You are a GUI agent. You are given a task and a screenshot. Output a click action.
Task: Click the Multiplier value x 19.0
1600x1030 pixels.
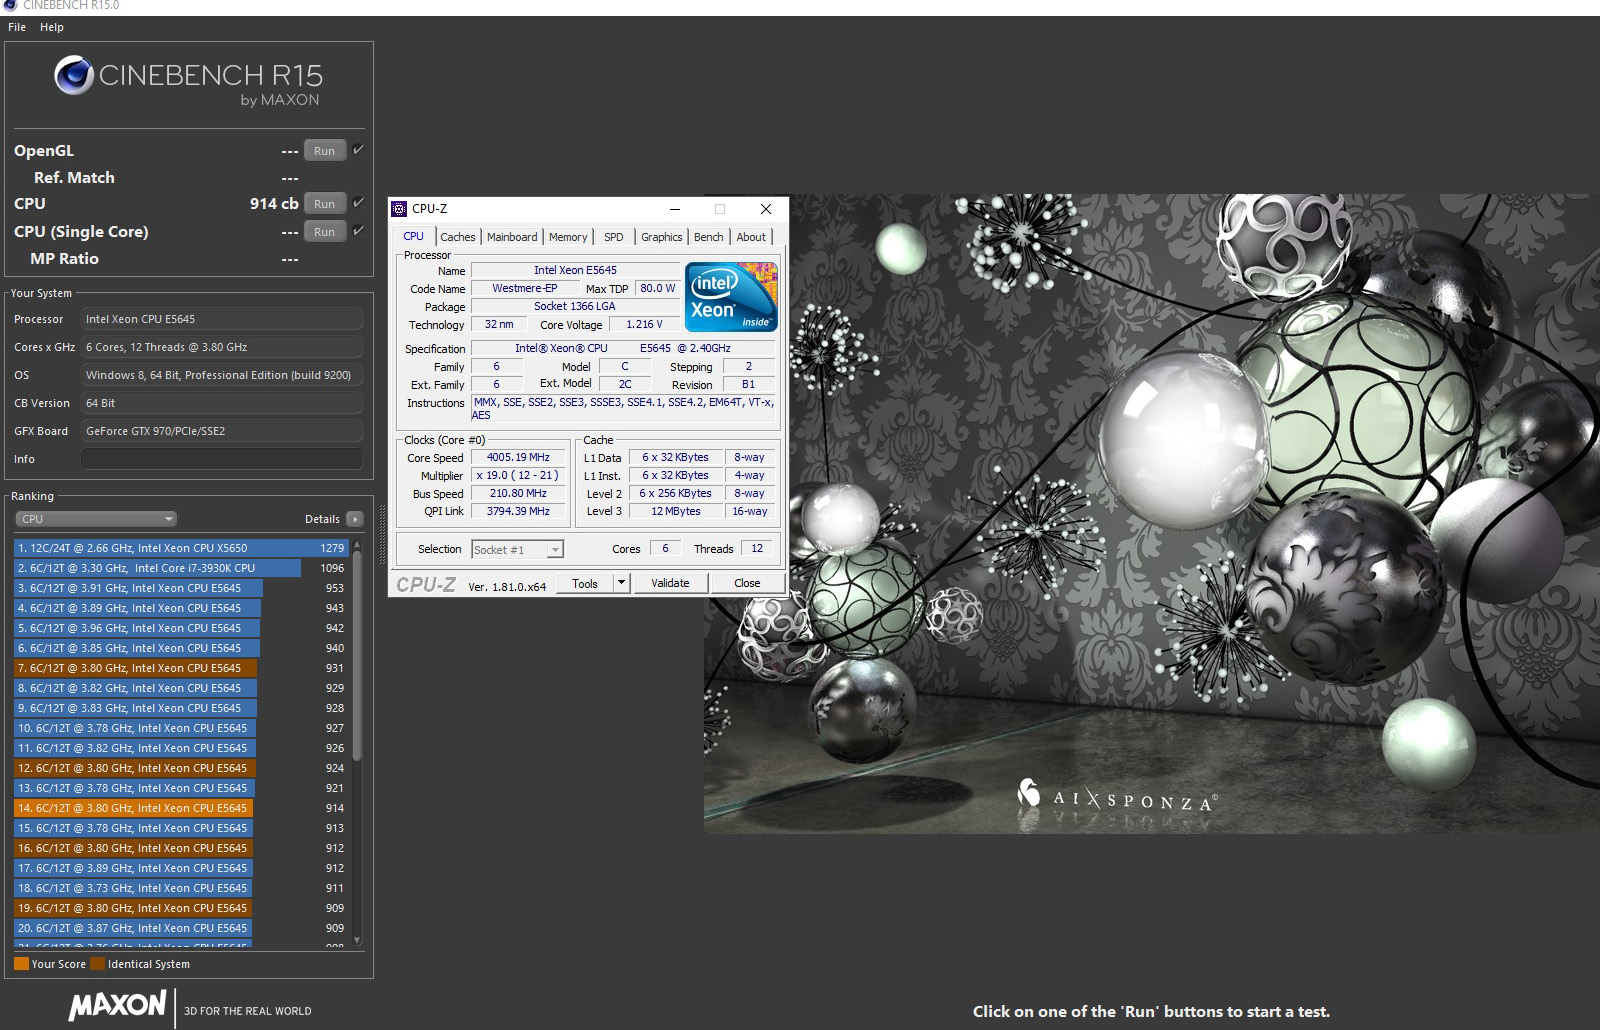(519, 475)
